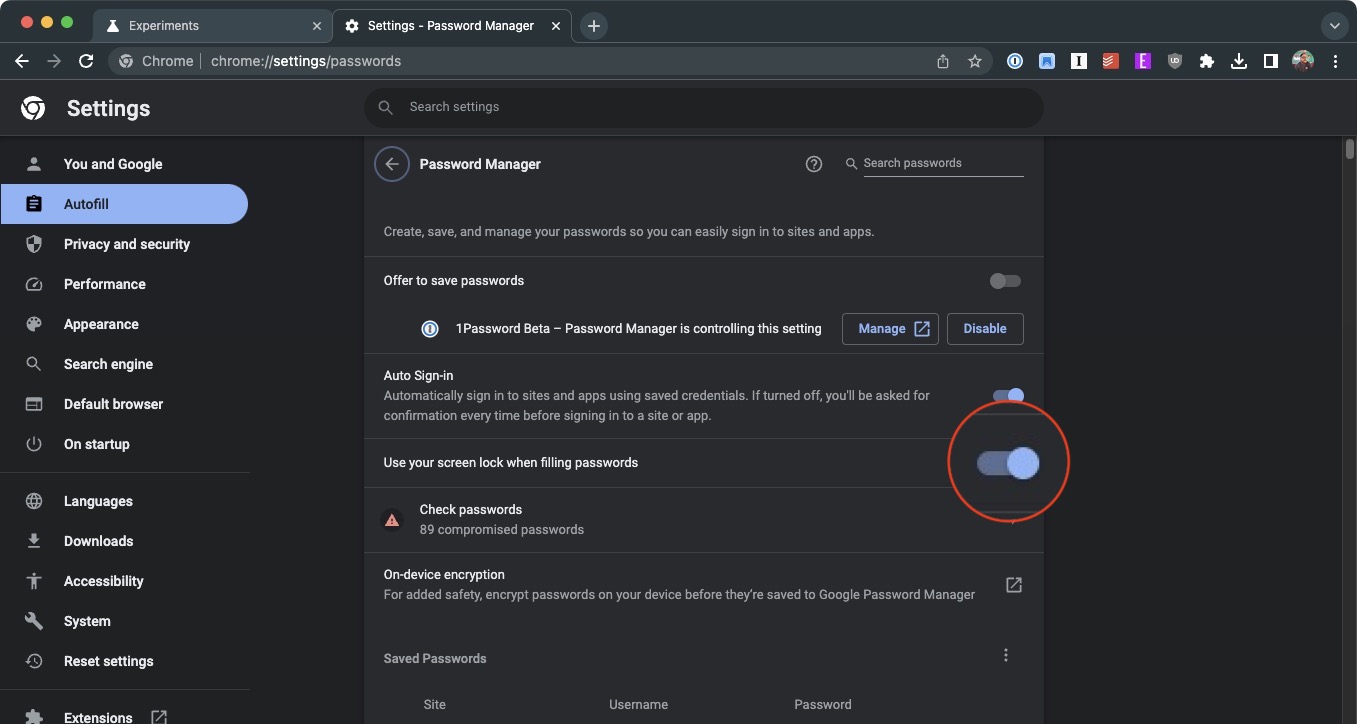The width and height of the screenshot is (1357, 724).
Task: Click the 'On-device encryption' heading
Action: (444, 575)
